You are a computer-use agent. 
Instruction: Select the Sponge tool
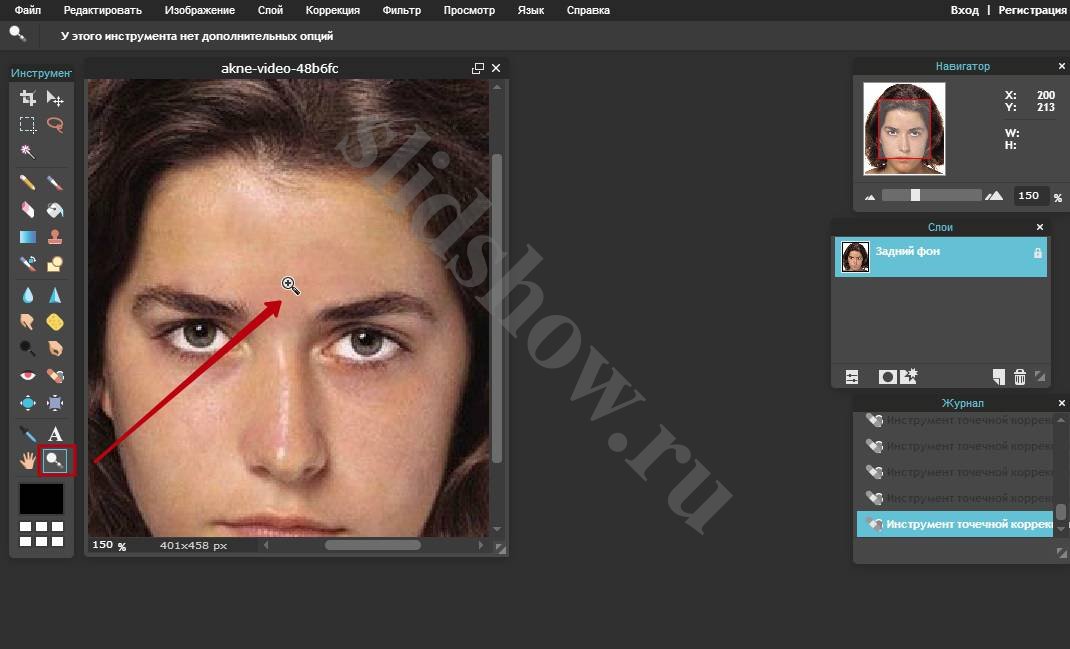tap(55, 321)
